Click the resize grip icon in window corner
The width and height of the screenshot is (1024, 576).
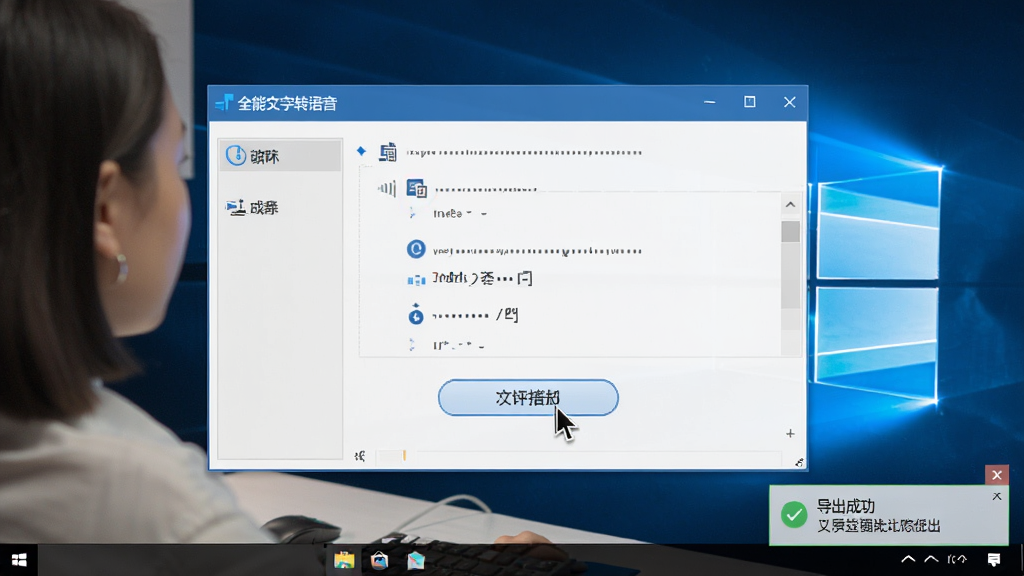(x=799, y=462)
